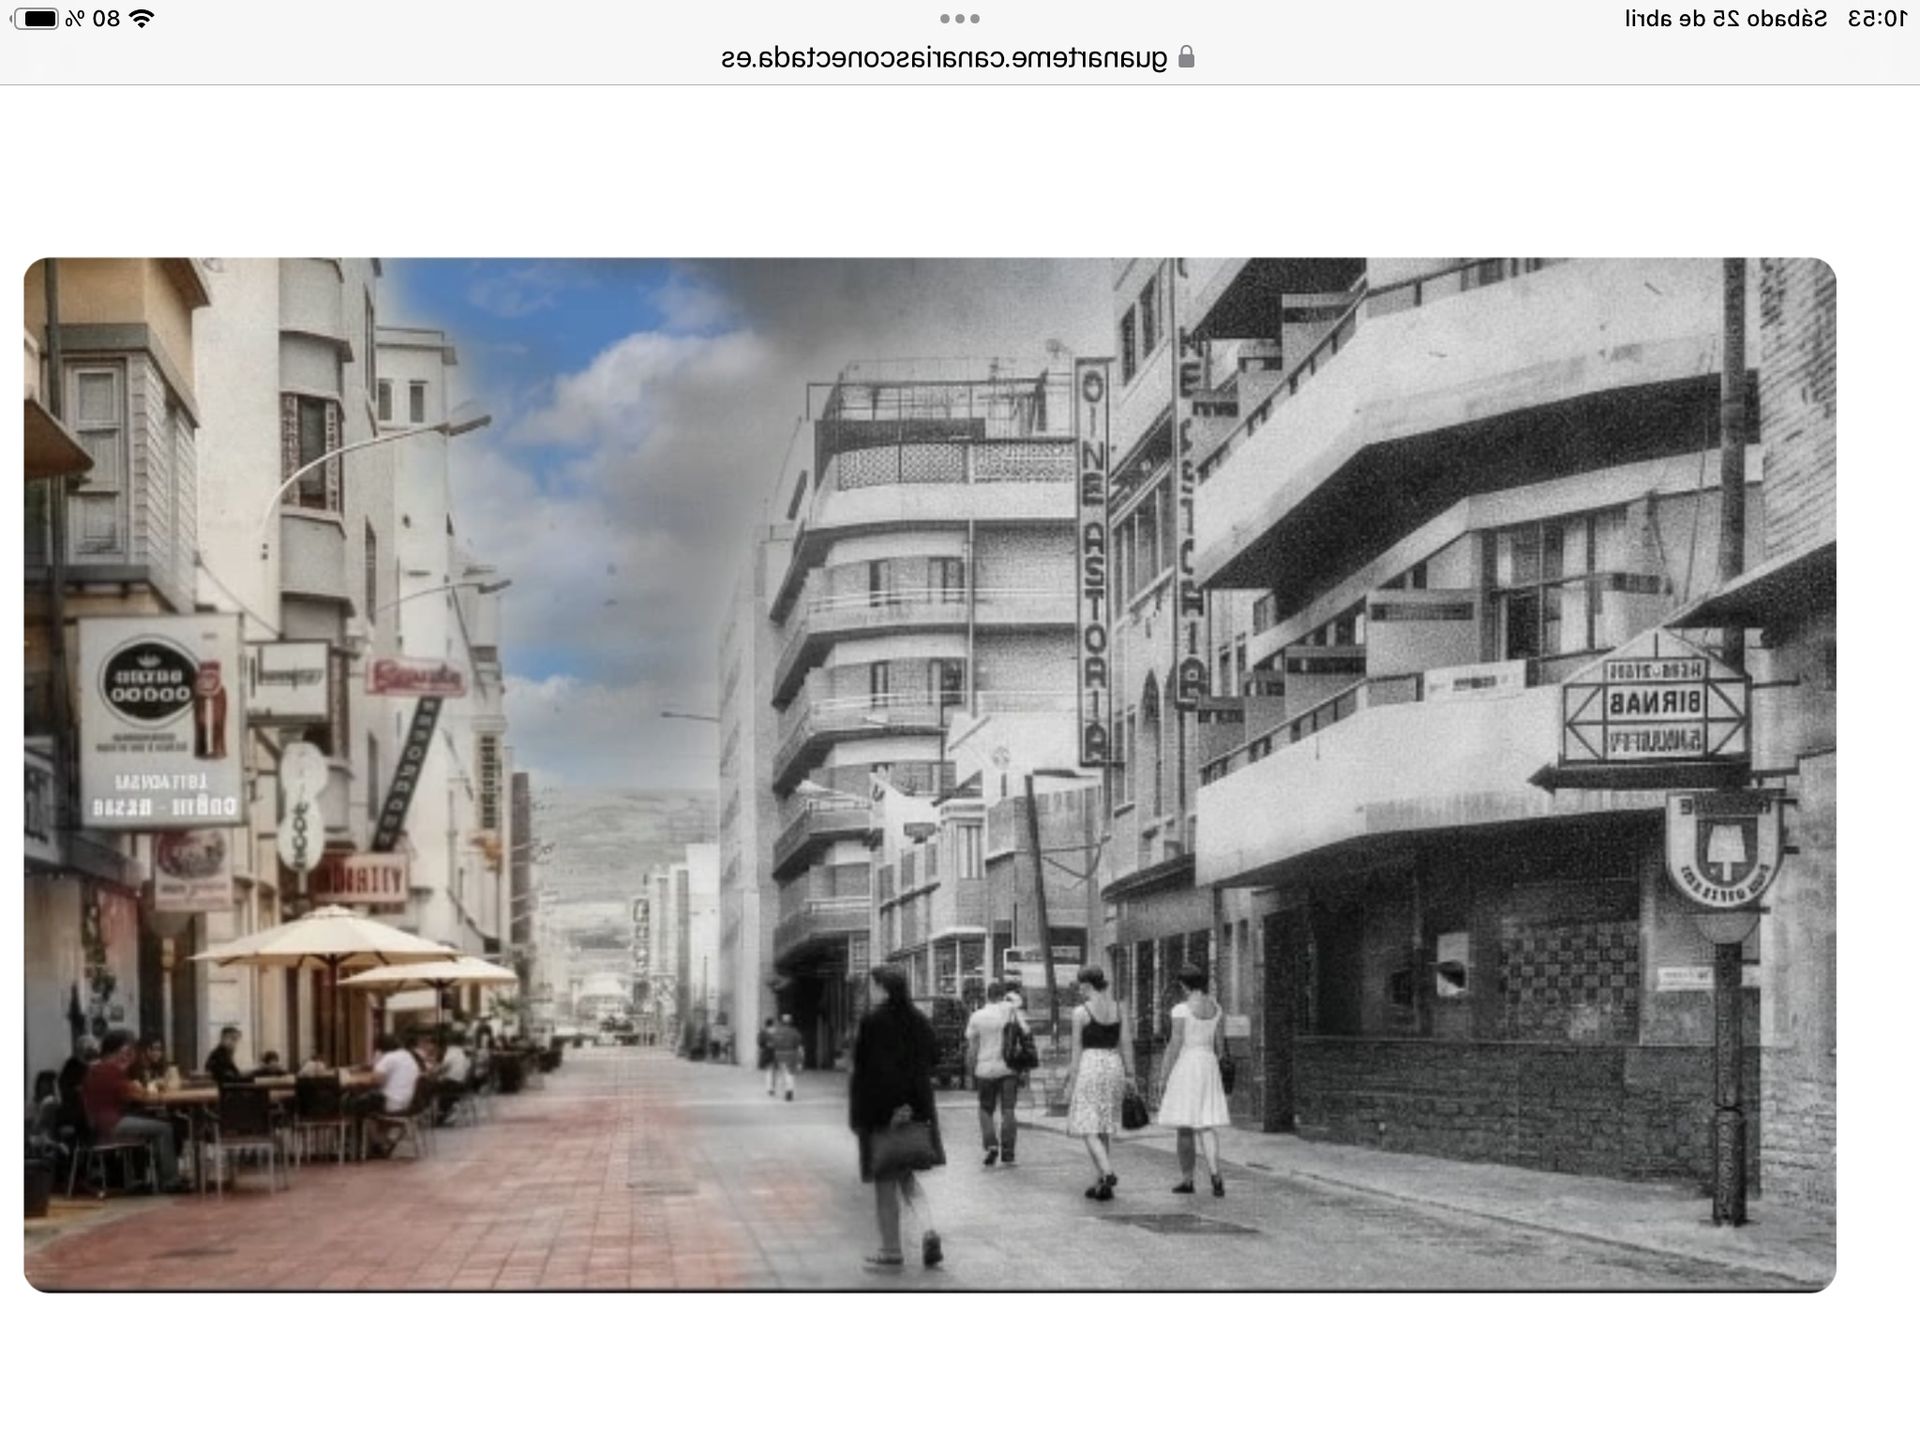
Task: Tap the guanarteme.canariasconectada.es address bar
Action: (958, 58)
